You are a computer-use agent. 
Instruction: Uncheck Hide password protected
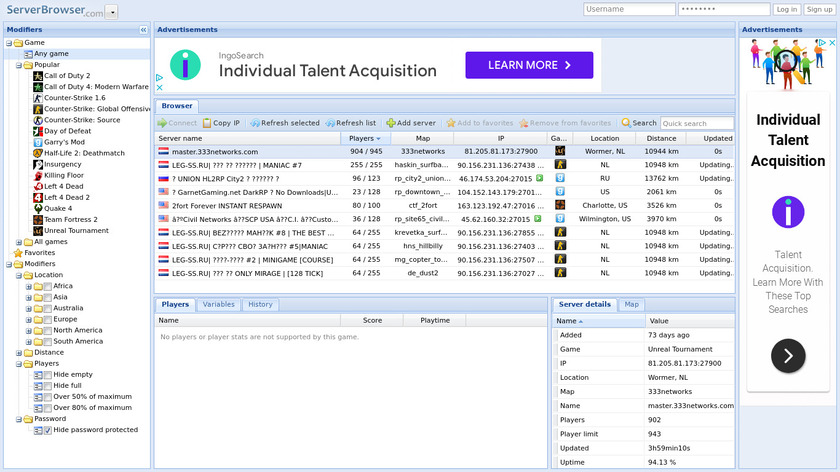click(47, 430)
